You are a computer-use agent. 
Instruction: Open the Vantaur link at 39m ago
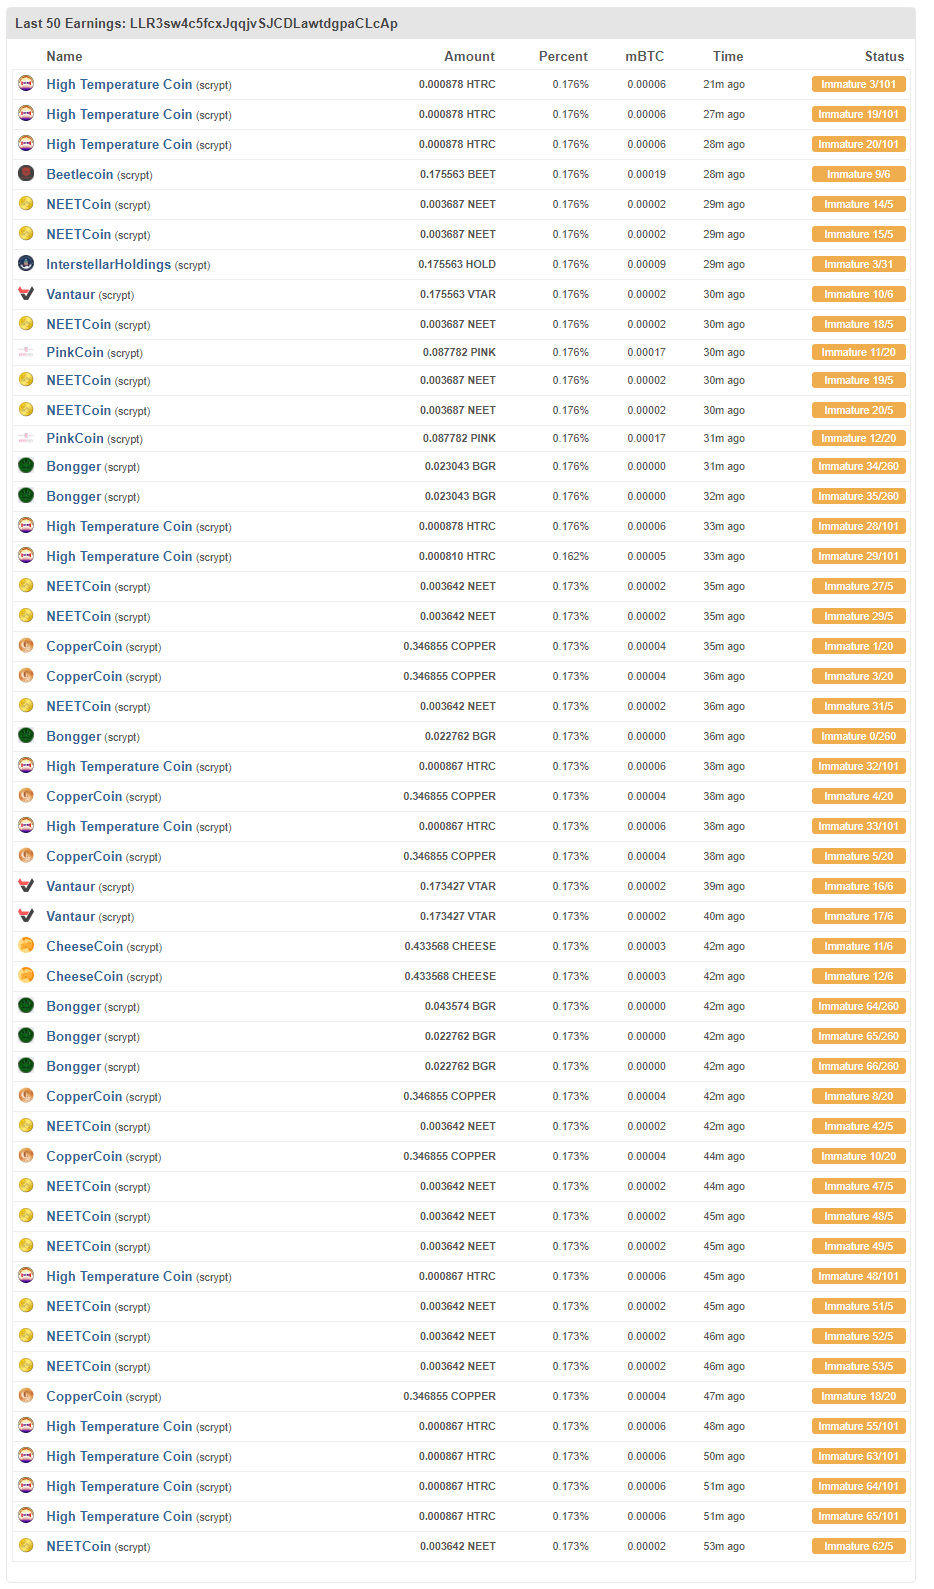pos(70,886)
